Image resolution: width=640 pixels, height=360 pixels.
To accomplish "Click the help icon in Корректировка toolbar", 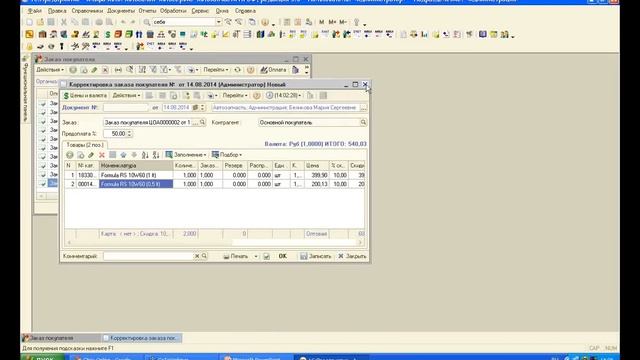I will (256, 96).
